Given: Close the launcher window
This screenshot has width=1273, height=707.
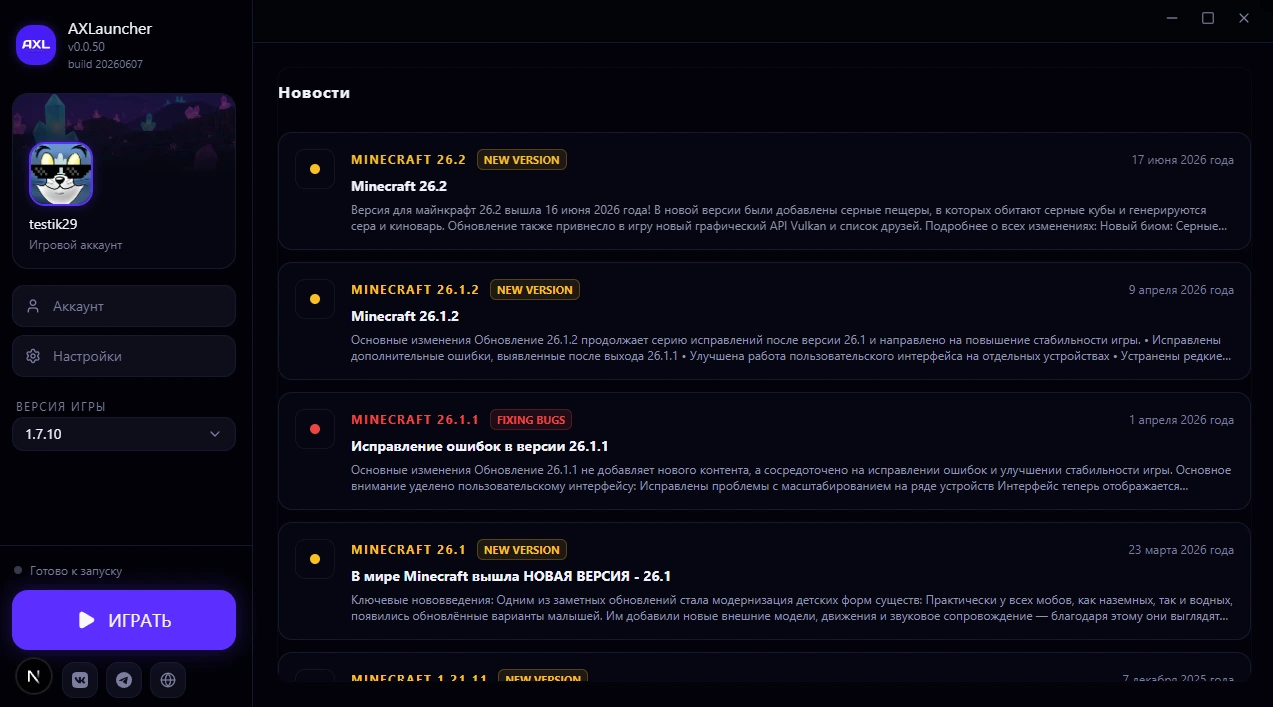Looking at the screenshot, I should (x=1245, y=18).
